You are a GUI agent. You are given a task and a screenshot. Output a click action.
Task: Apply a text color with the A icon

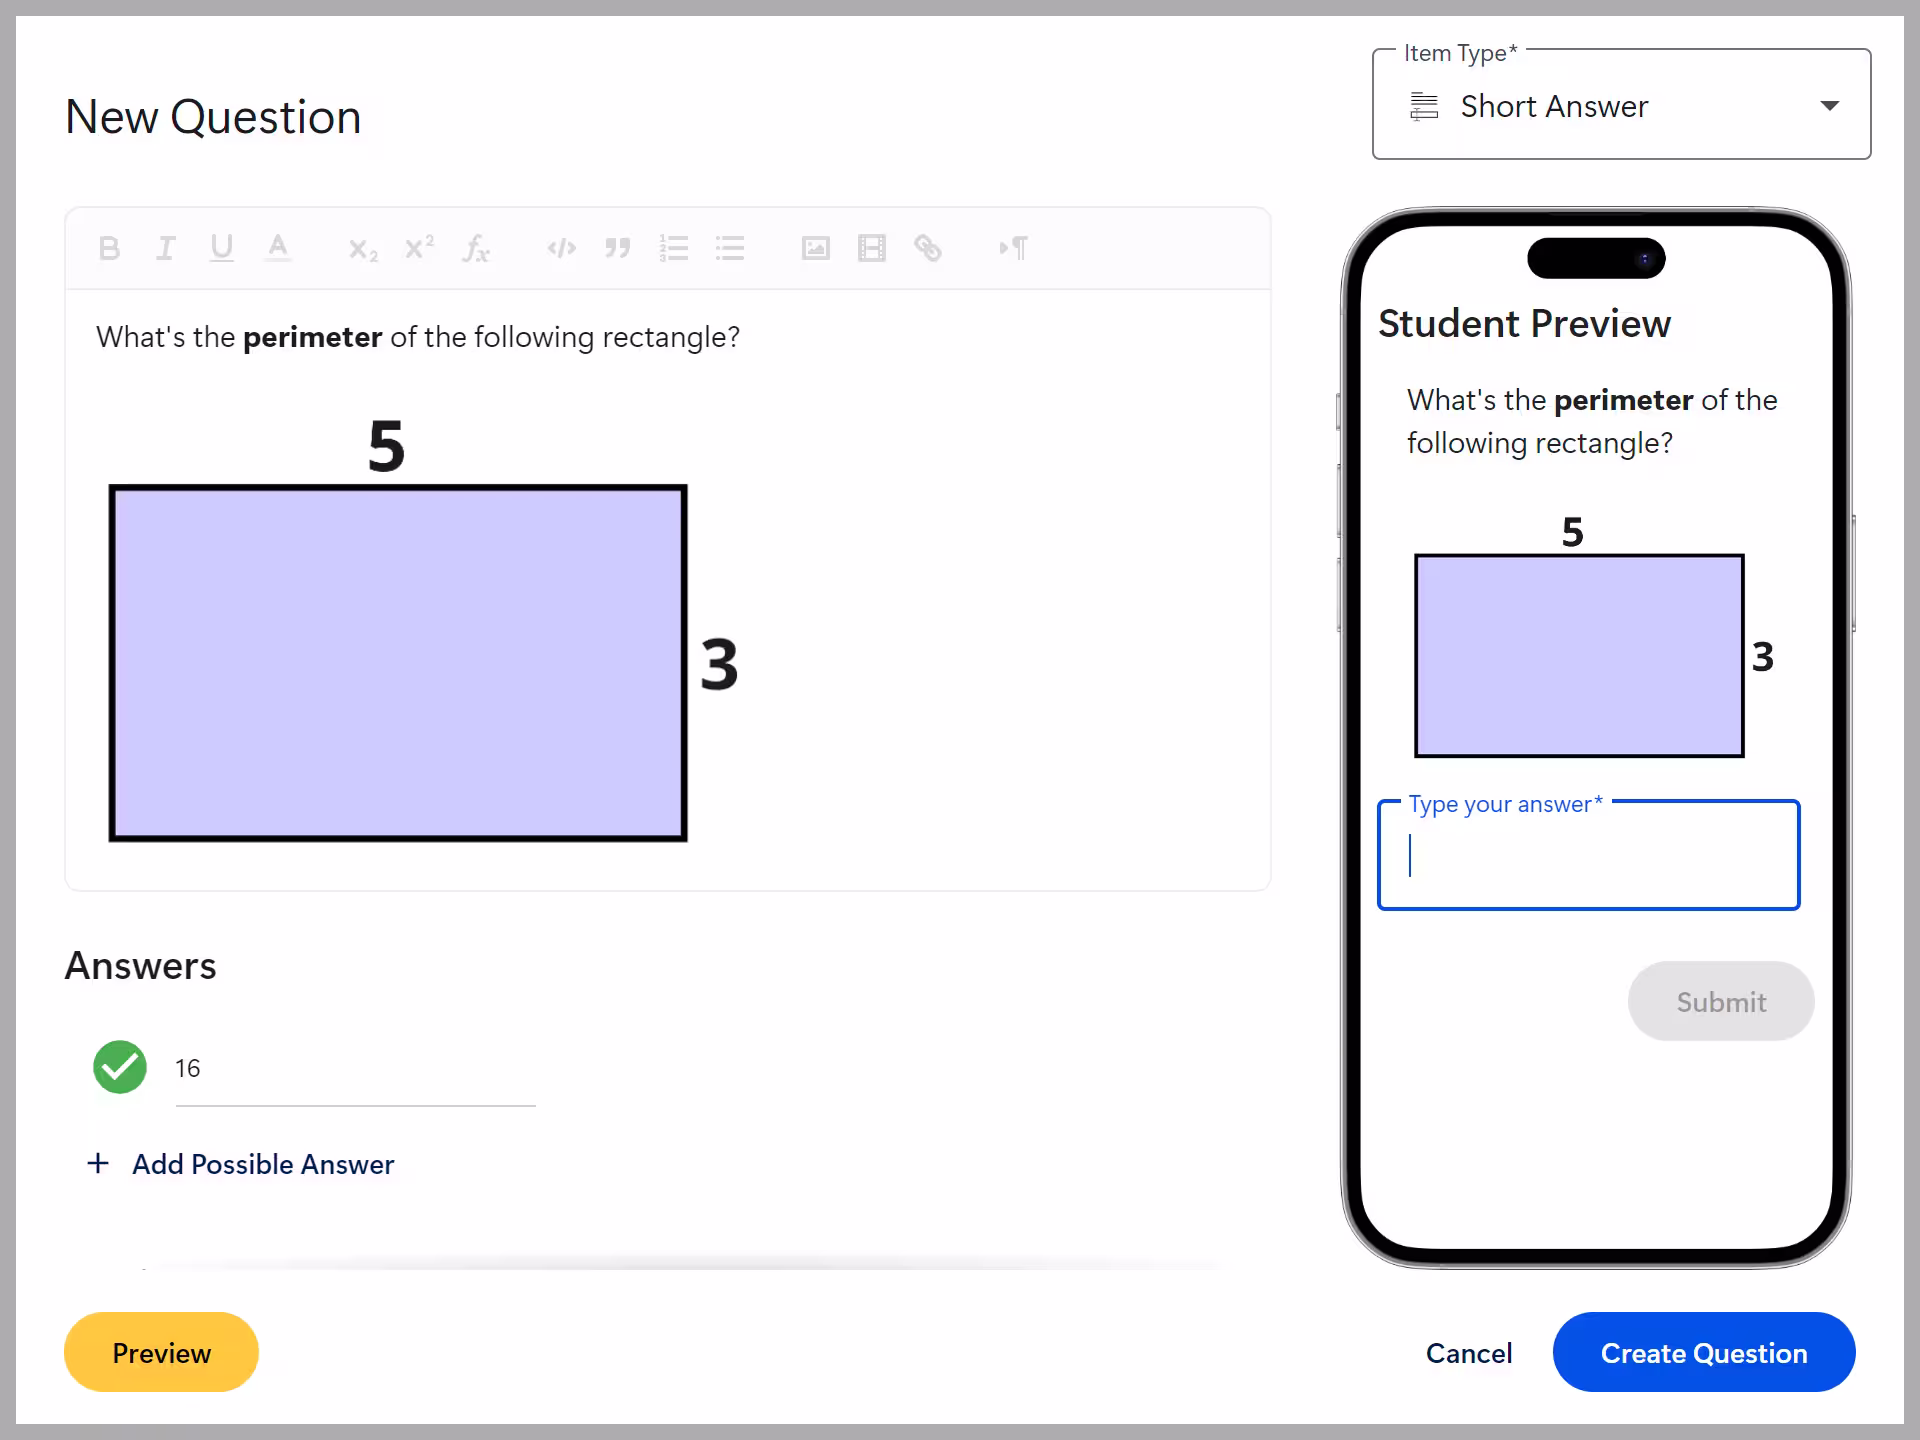[x=278, y=248]
